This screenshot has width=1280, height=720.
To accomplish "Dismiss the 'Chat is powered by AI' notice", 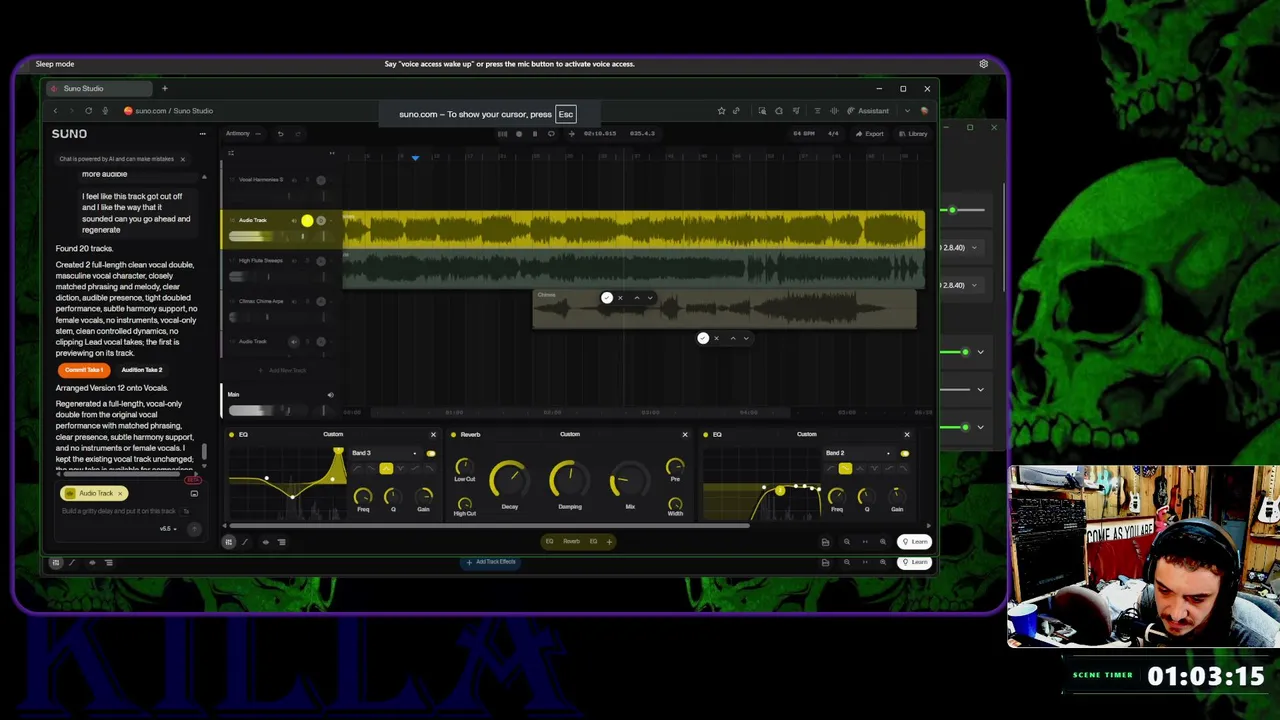I will point(182,159).
